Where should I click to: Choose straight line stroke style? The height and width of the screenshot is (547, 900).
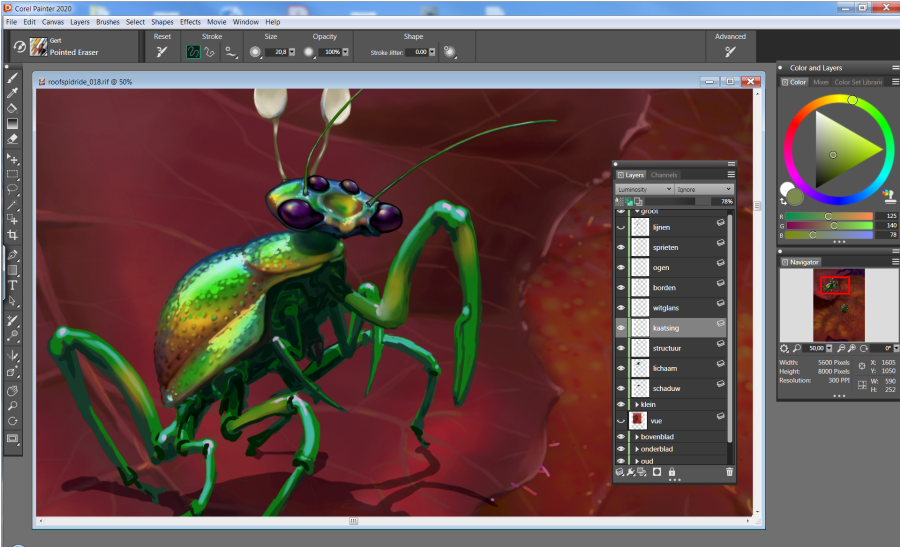coord(210,52)
